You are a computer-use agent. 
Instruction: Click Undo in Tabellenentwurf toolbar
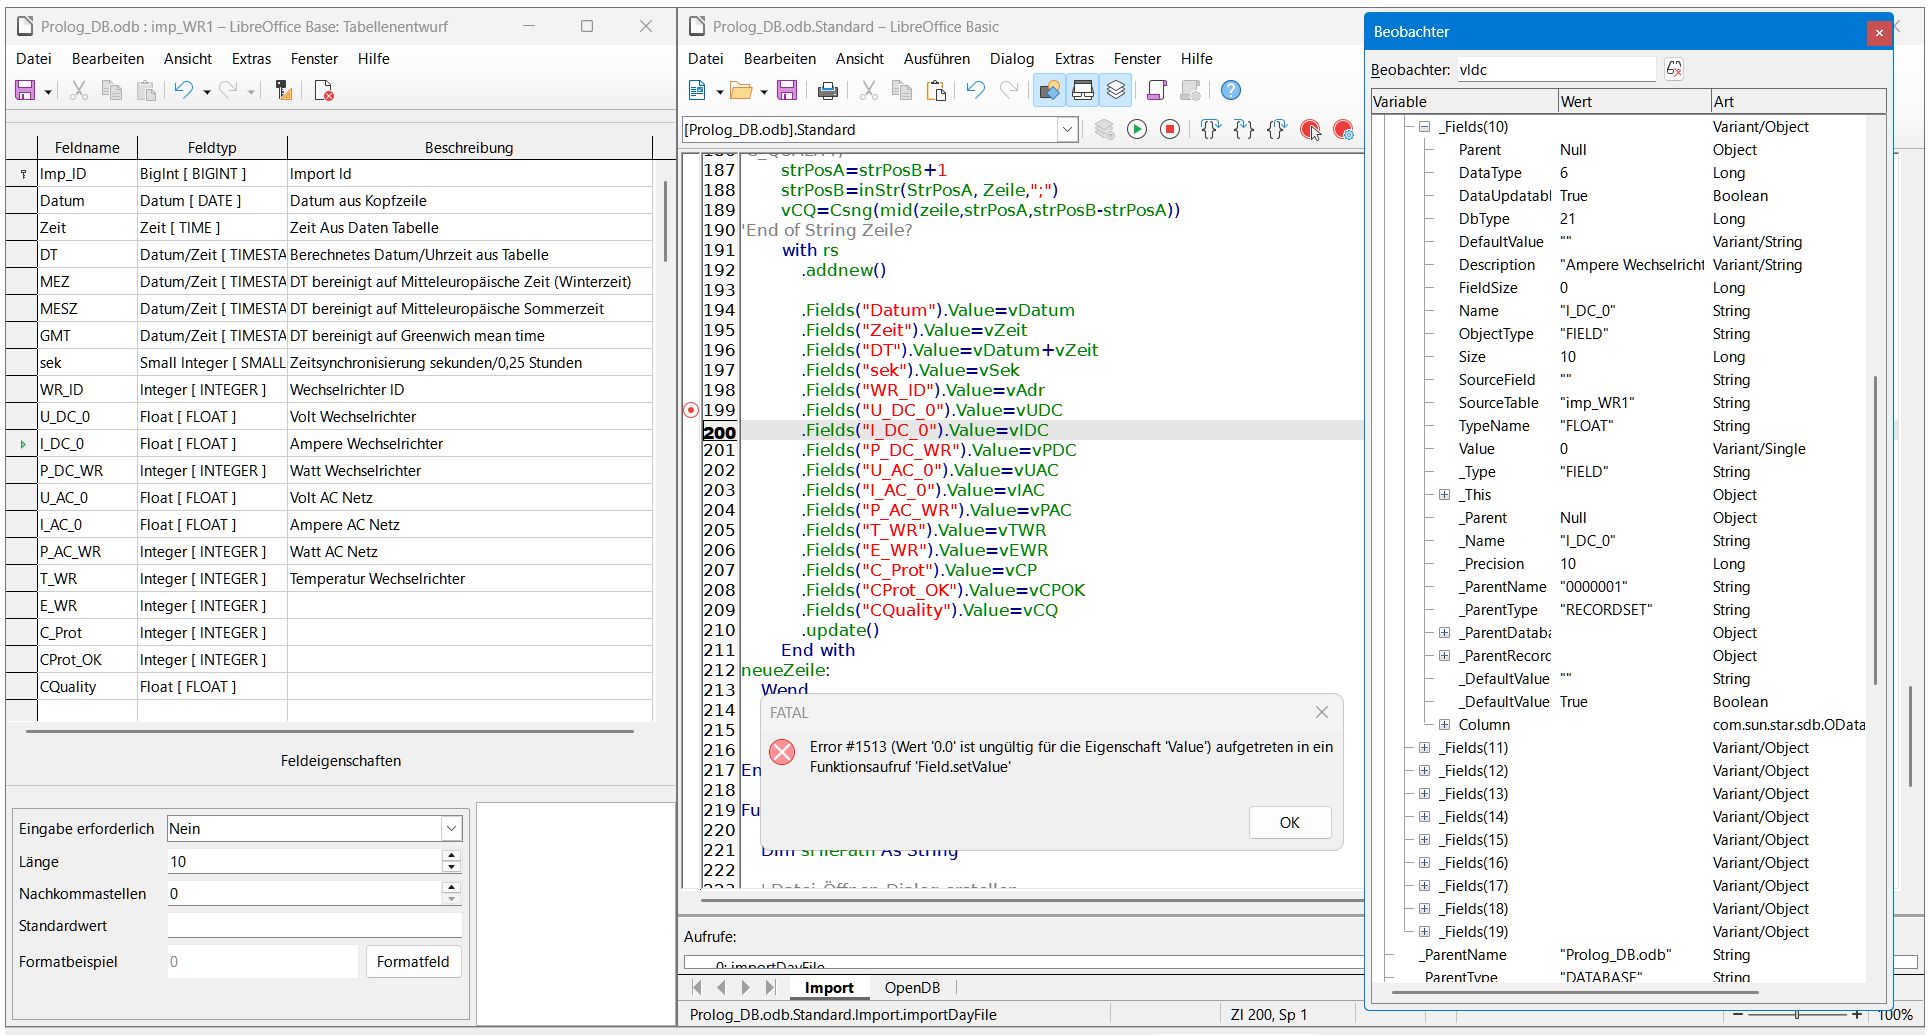[x=183, y=91]
